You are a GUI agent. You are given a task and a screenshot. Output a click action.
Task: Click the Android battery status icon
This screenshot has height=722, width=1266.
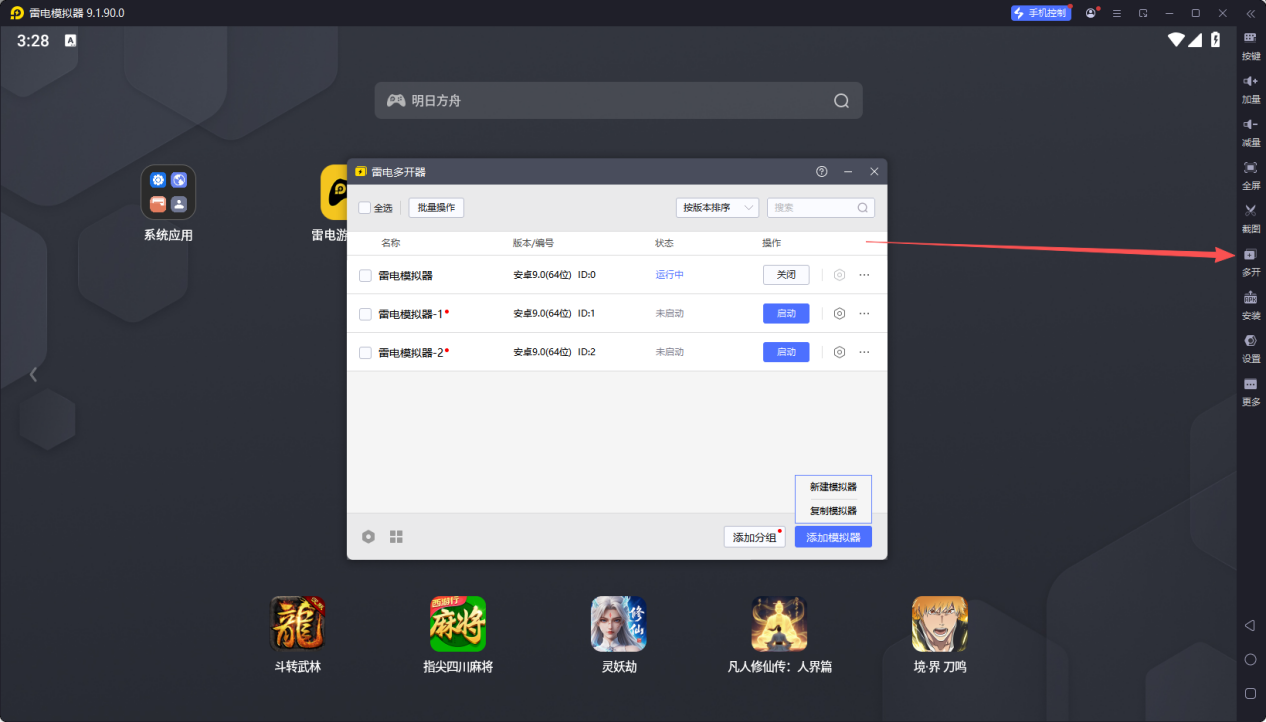click(1216, 40)
